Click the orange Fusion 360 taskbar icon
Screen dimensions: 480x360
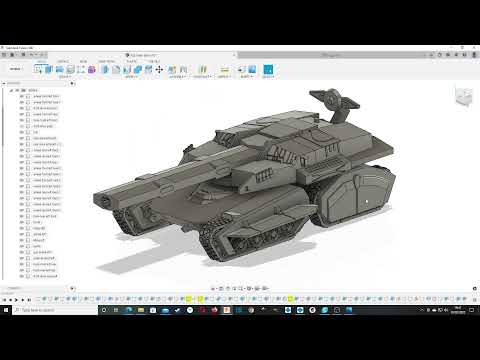[227, 310]
